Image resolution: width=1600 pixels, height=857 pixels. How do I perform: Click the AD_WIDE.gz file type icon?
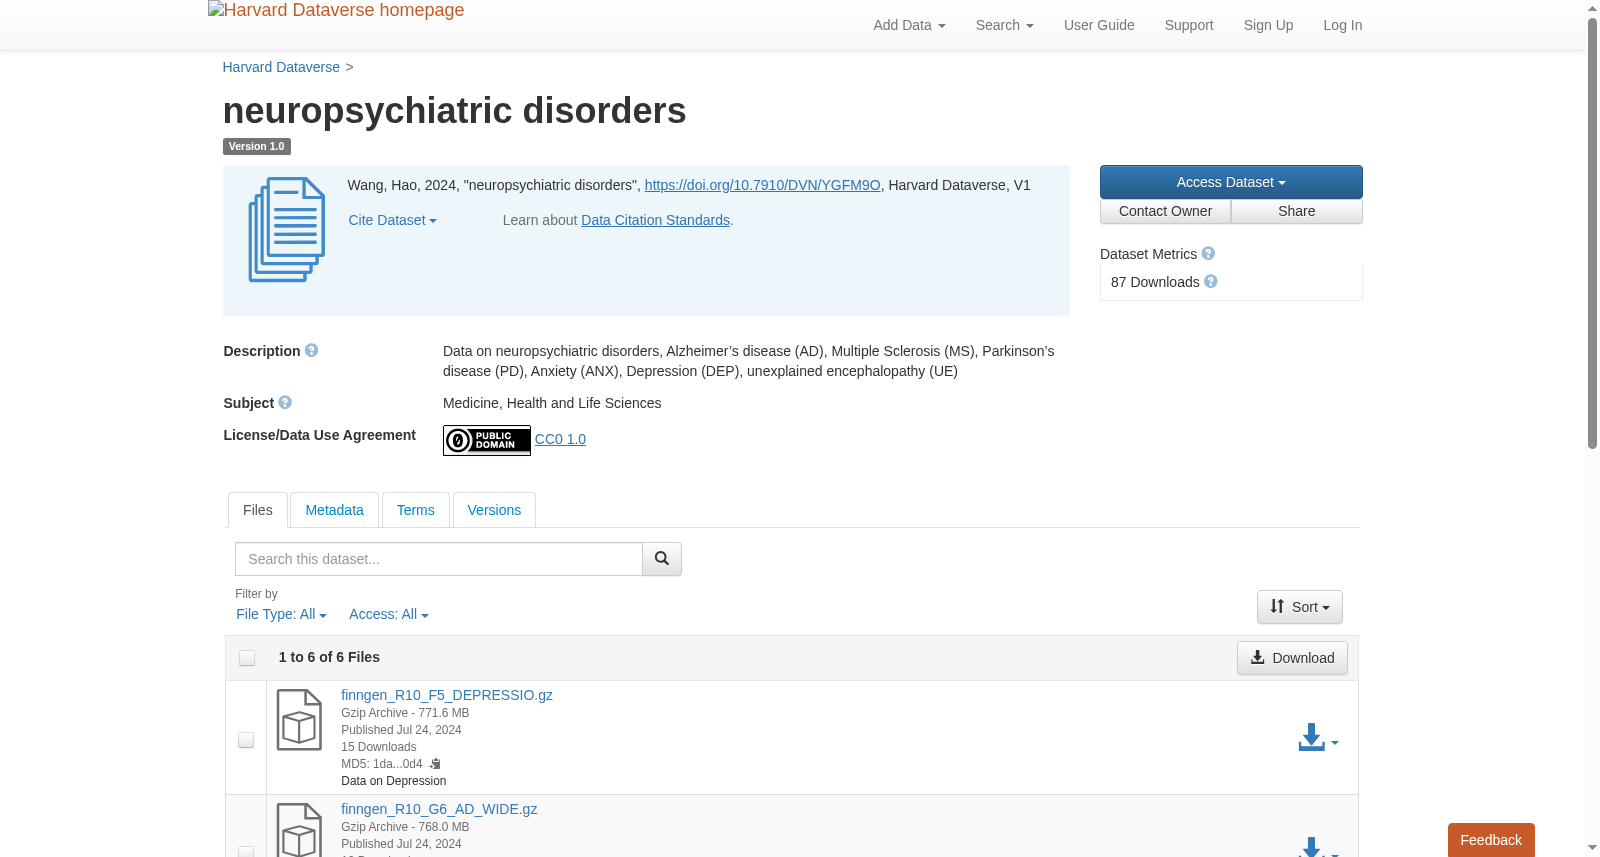tap(299, 830)
